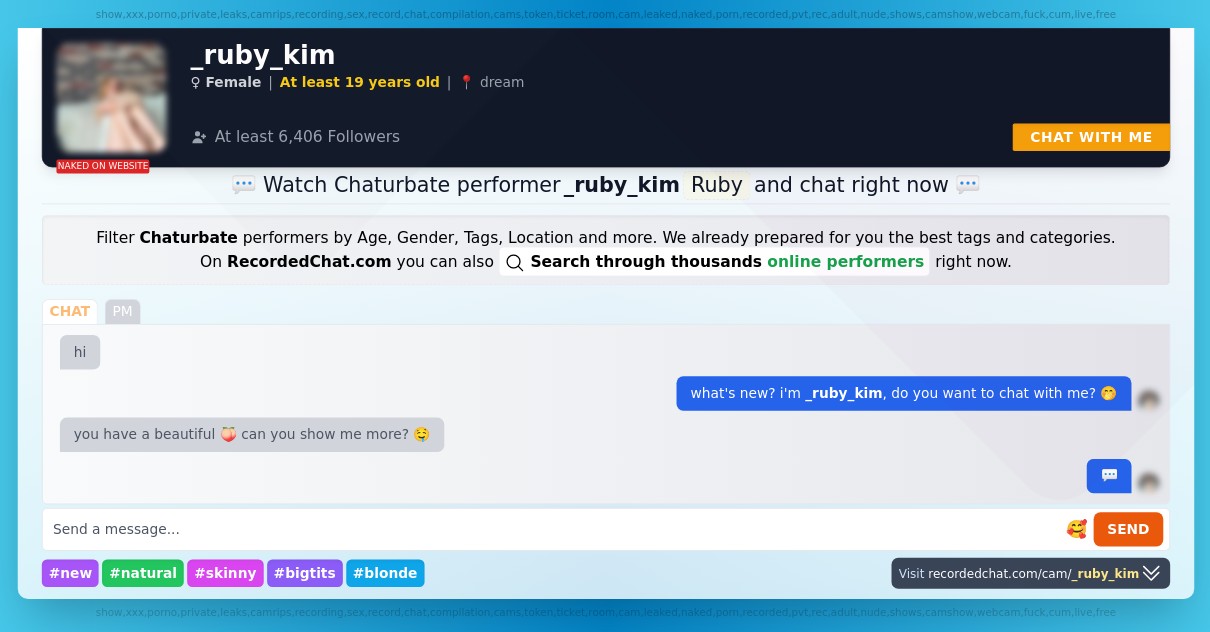
Task: Click the speech bubble icon after right now
Action: (967, 185)
